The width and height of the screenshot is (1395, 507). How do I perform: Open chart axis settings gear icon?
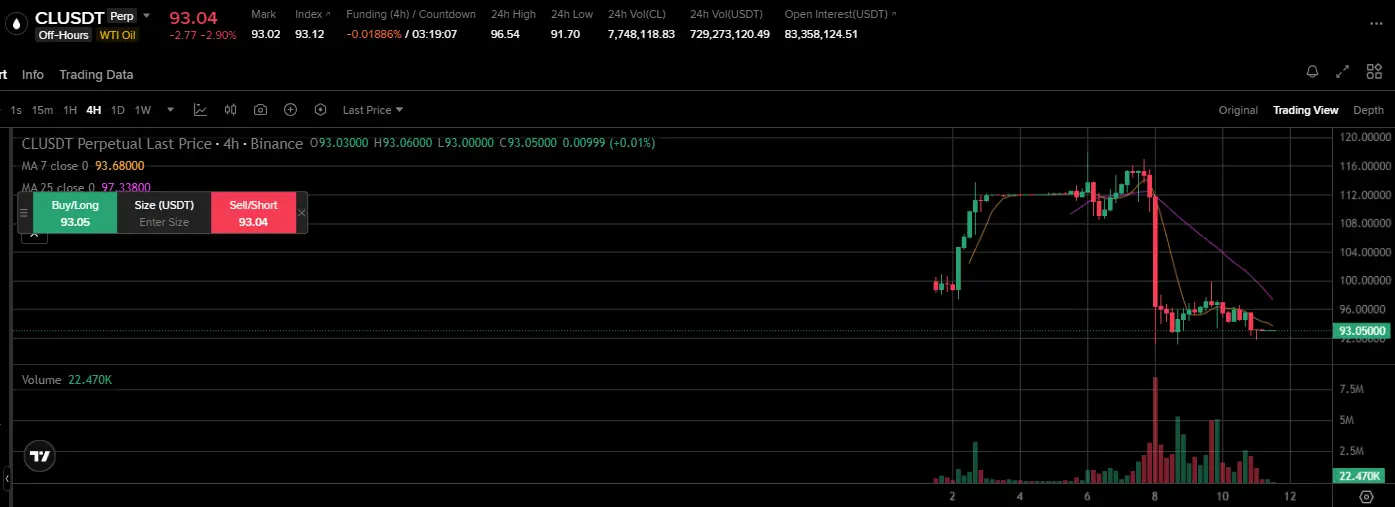1366,497
